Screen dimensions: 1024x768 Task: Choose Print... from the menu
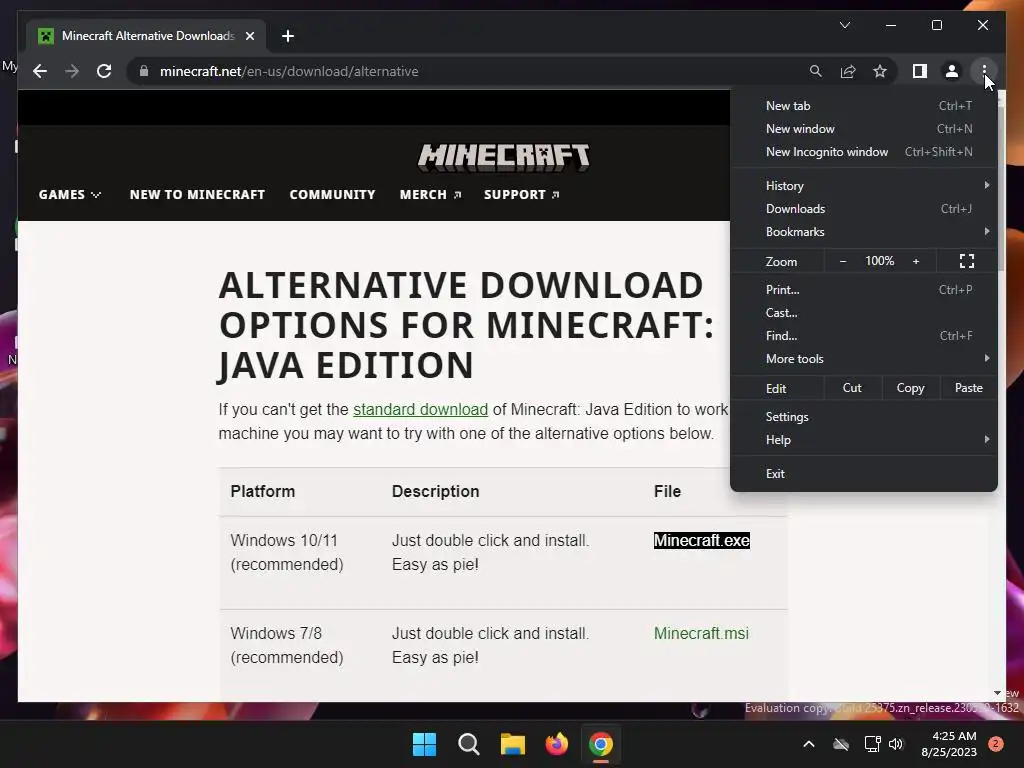click(864, 289)
